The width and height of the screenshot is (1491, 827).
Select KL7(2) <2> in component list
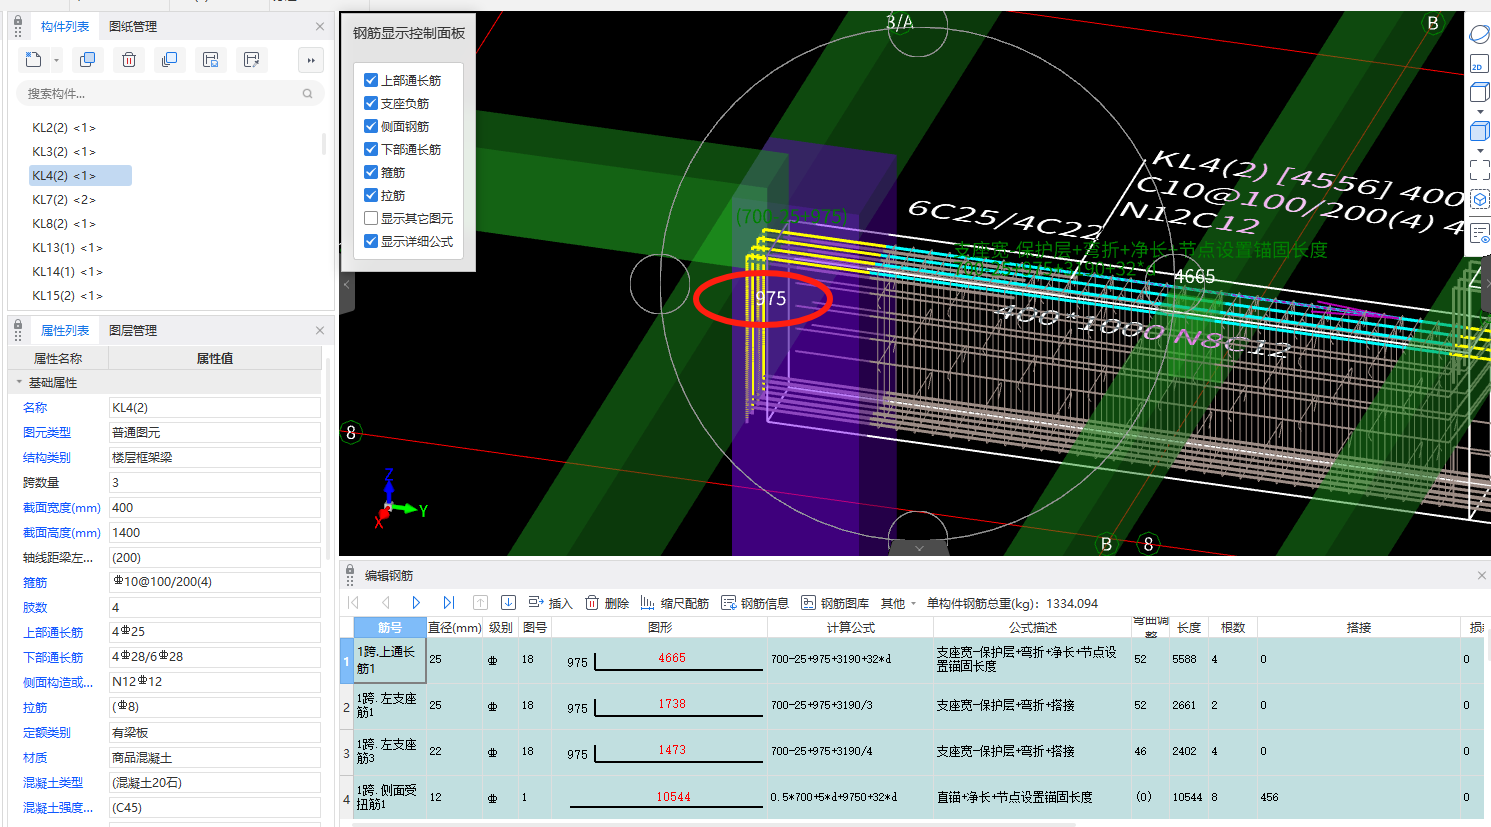[x=64, y=200]
